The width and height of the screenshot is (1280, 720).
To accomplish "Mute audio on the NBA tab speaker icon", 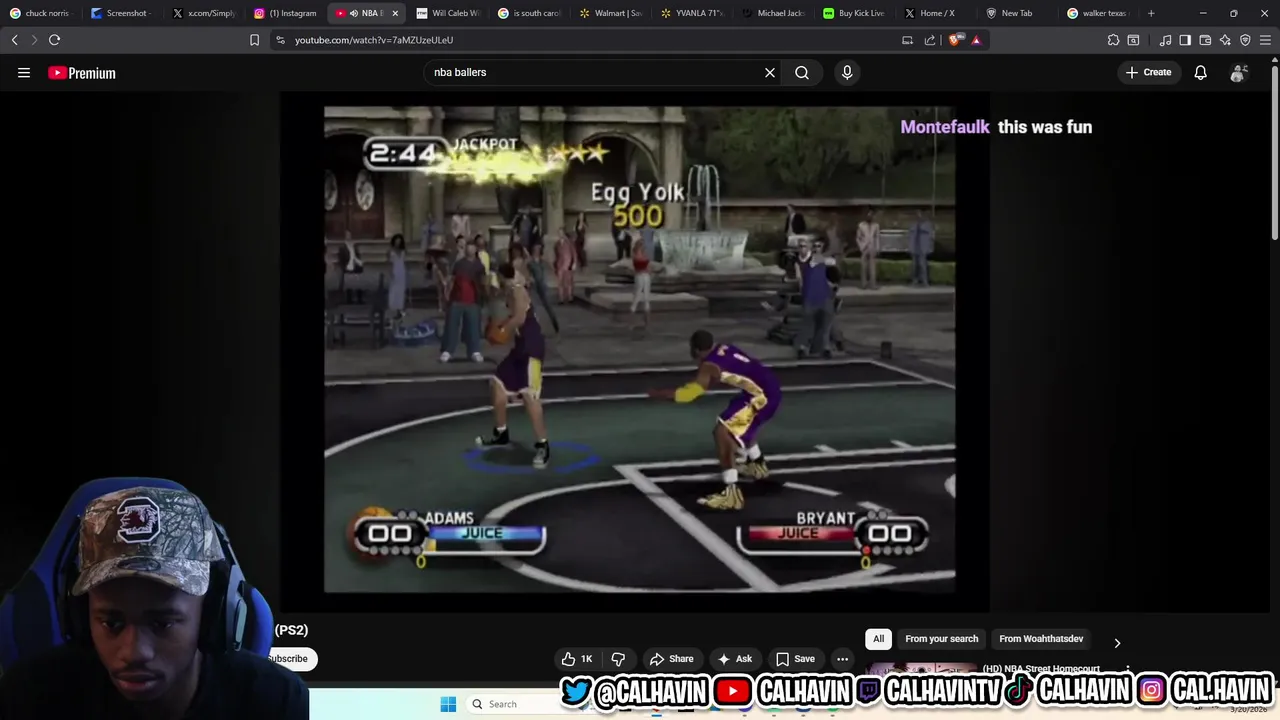I will tap(353, 13).
